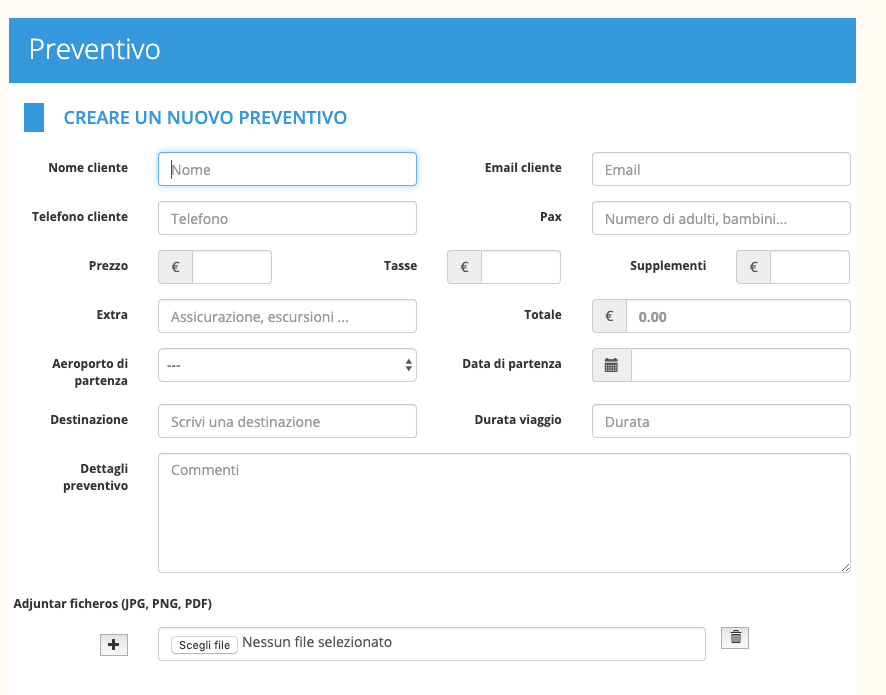Viewport: 886px width, 695px height.
Task: Click the euro symbol beside Tasse
Action: [464, 267]
